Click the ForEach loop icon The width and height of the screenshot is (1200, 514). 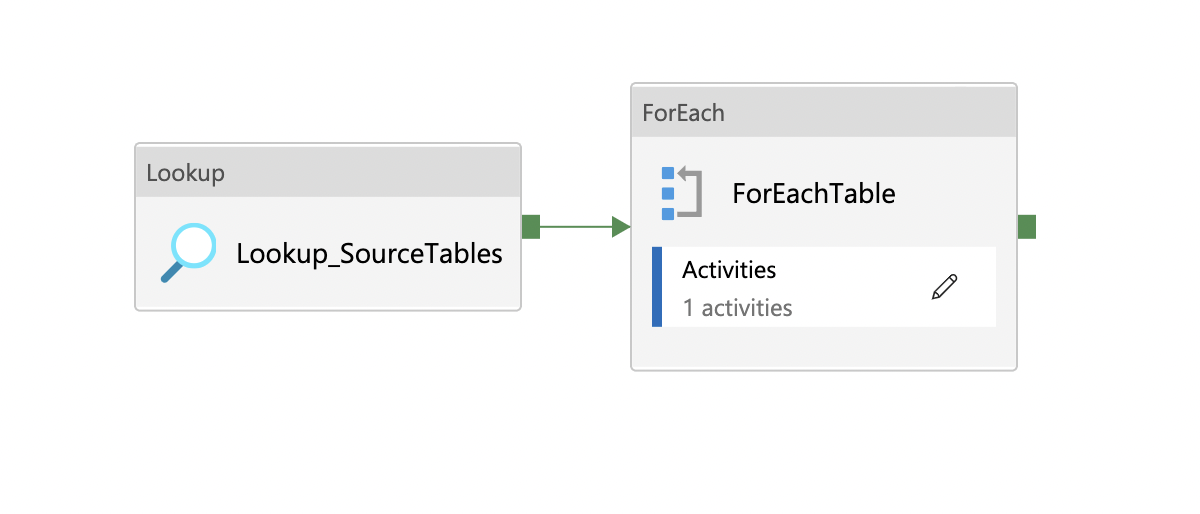681,193
